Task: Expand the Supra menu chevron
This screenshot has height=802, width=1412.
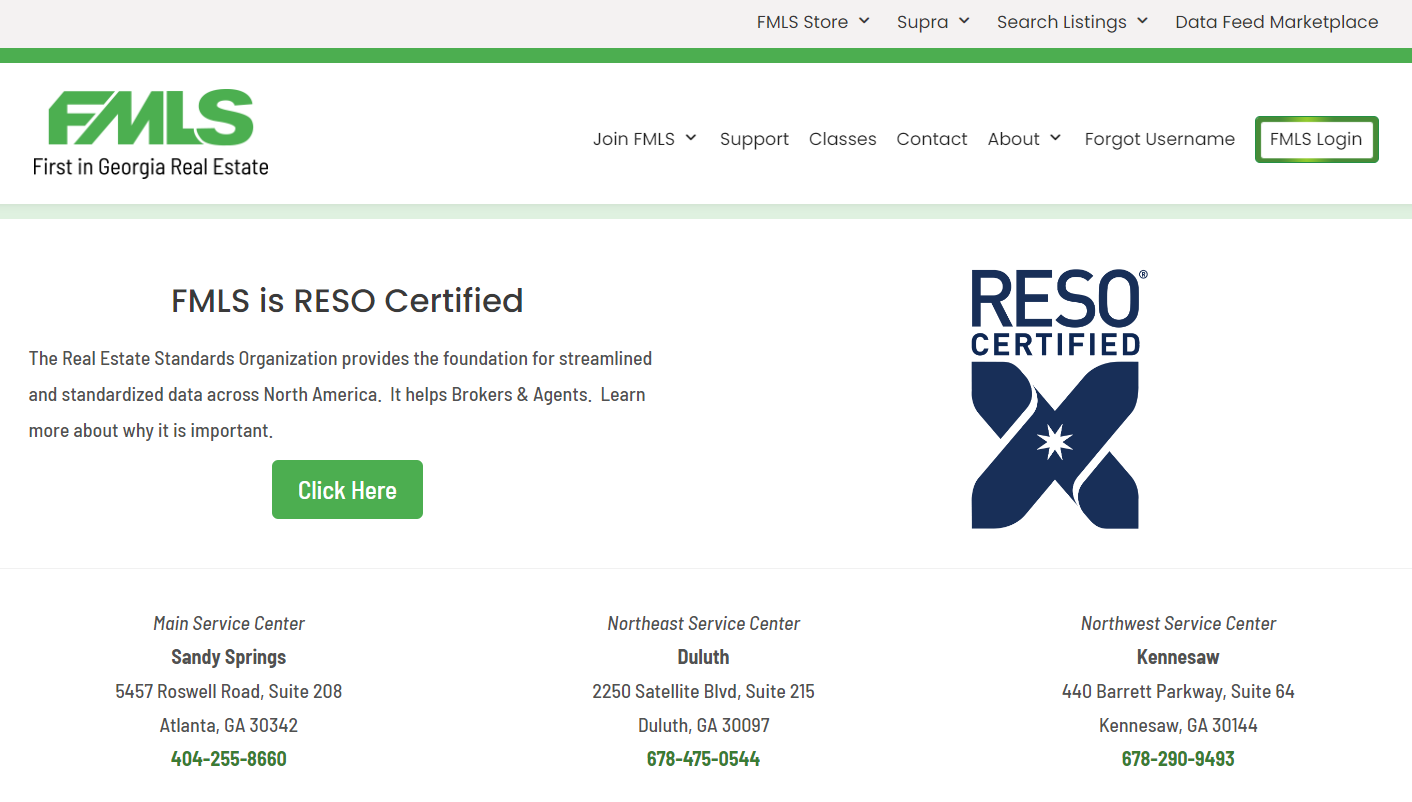Action: pos(964,21)
